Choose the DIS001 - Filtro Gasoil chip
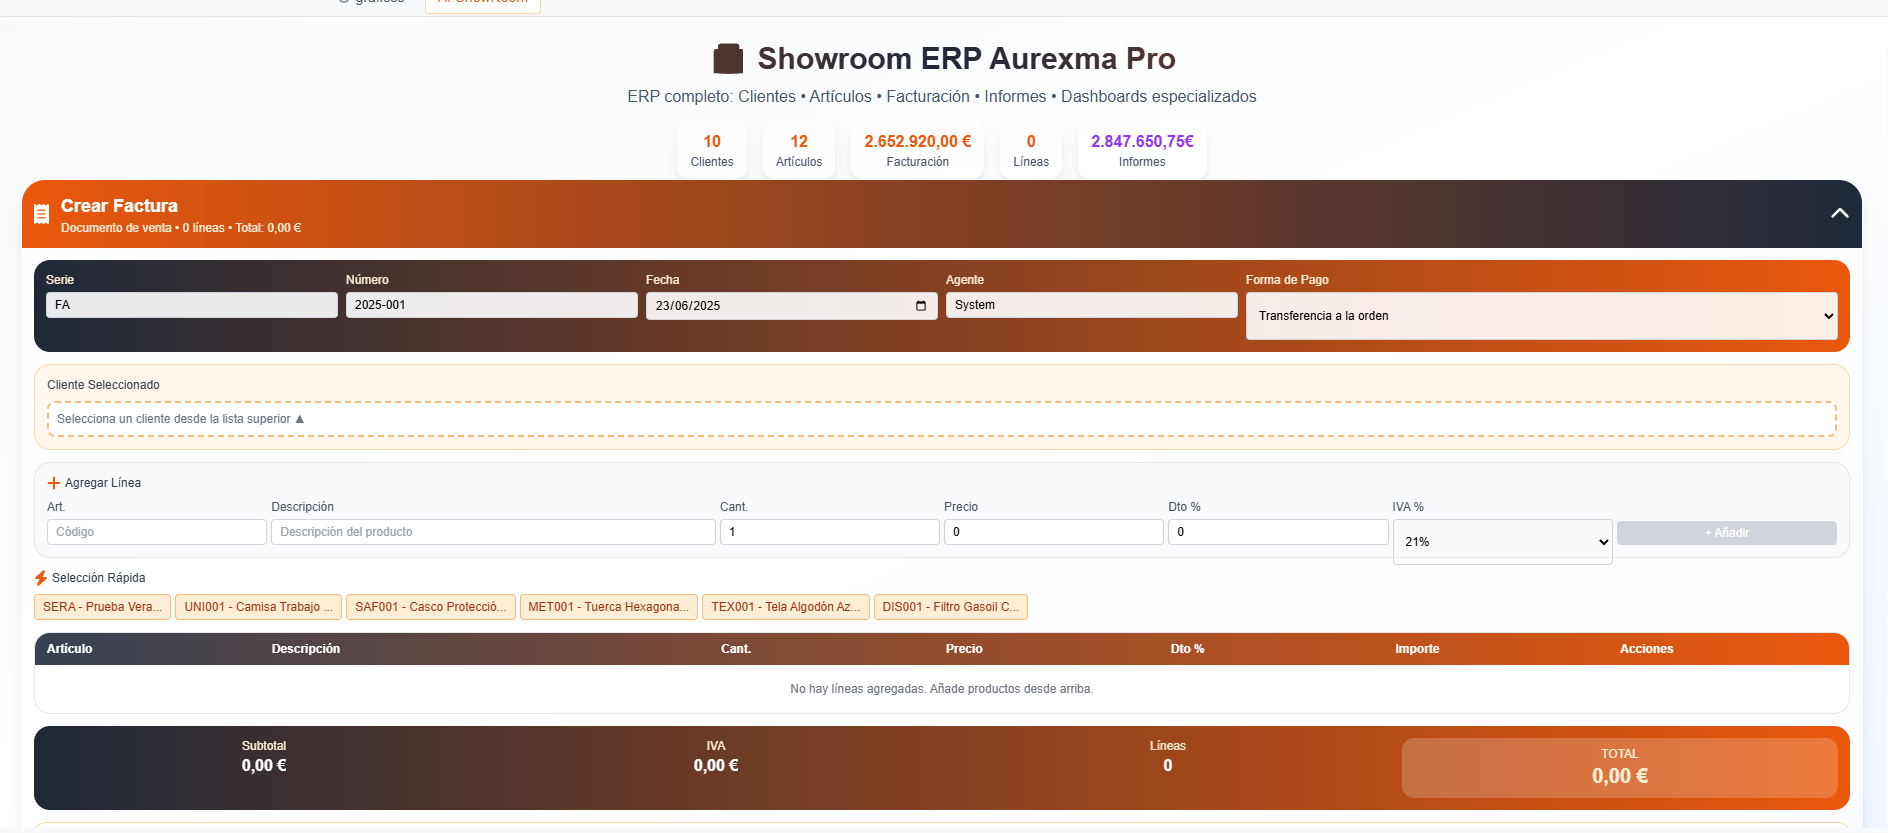The image size is (1888, 833). (950, 607)
